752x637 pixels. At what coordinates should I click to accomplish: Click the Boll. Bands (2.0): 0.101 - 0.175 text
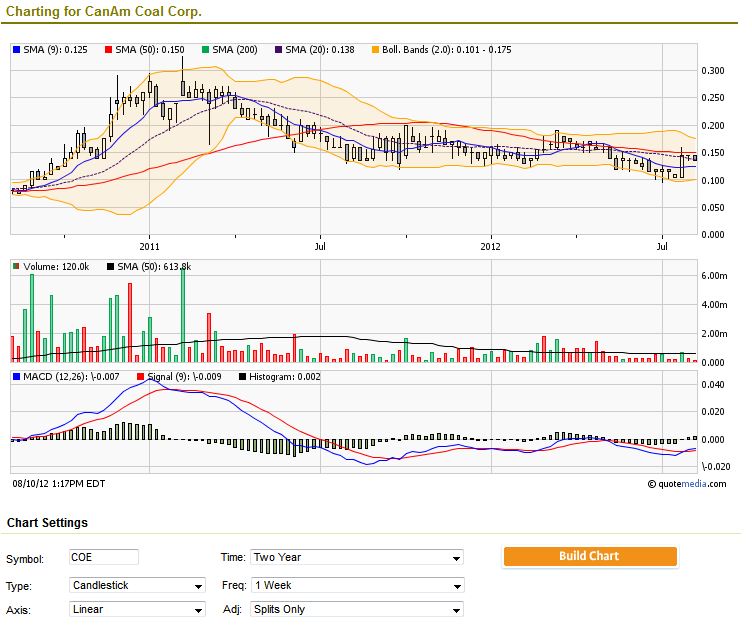point(446,49)
